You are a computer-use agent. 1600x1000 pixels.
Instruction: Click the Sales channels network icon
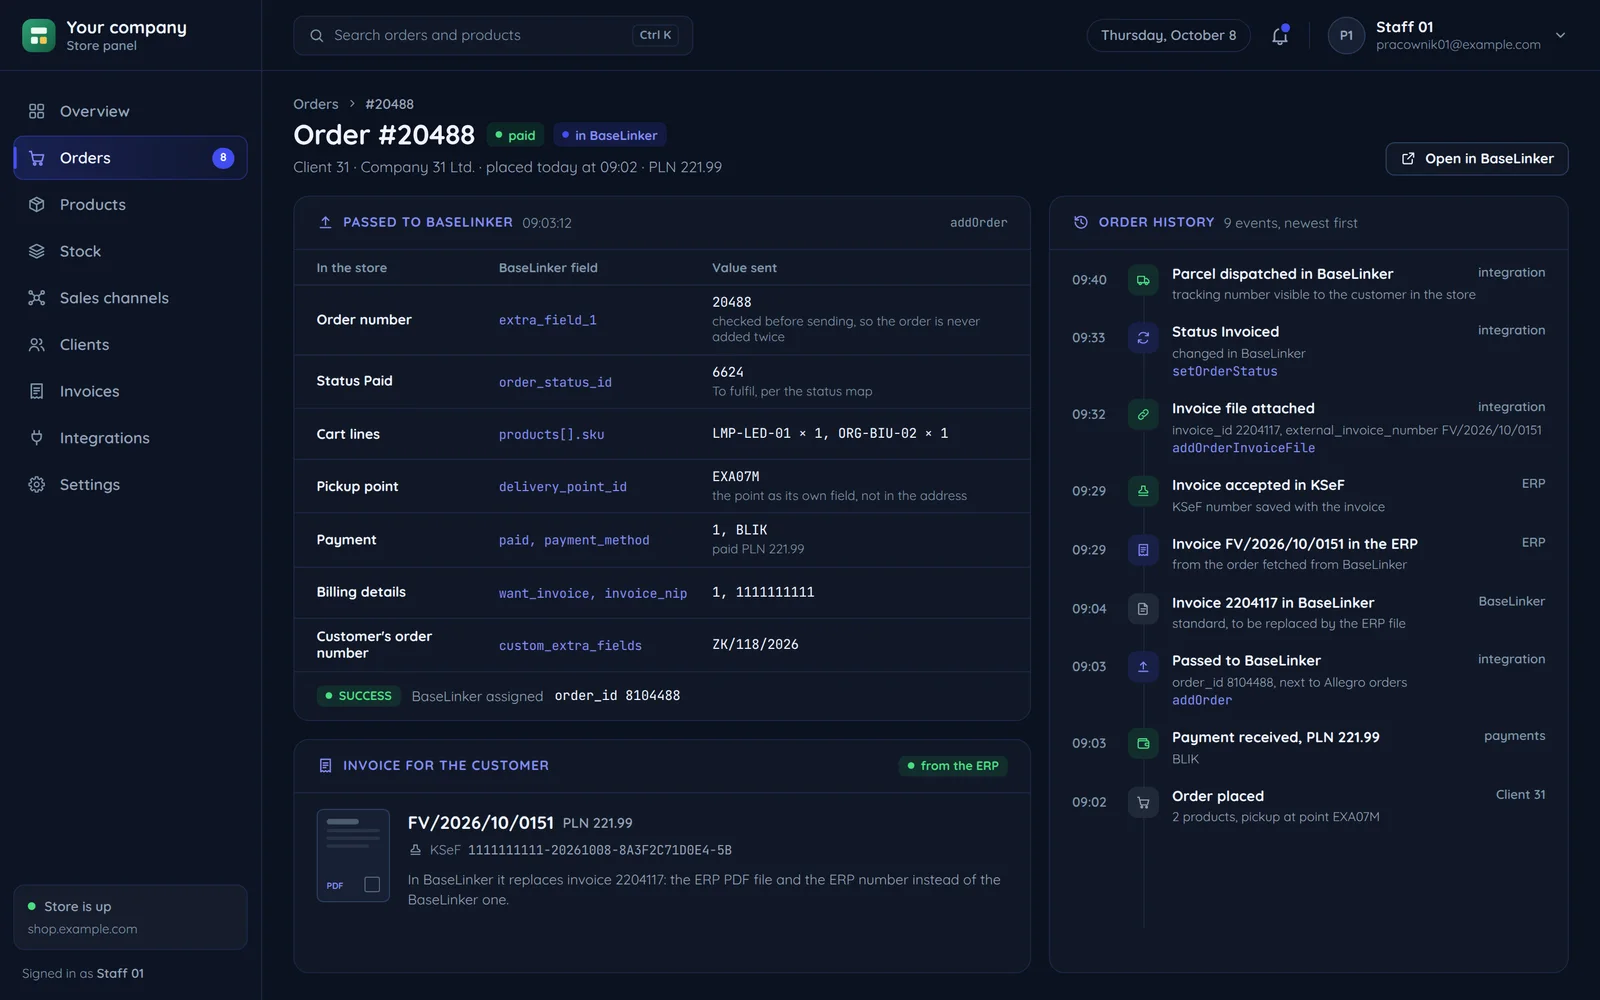37,298
